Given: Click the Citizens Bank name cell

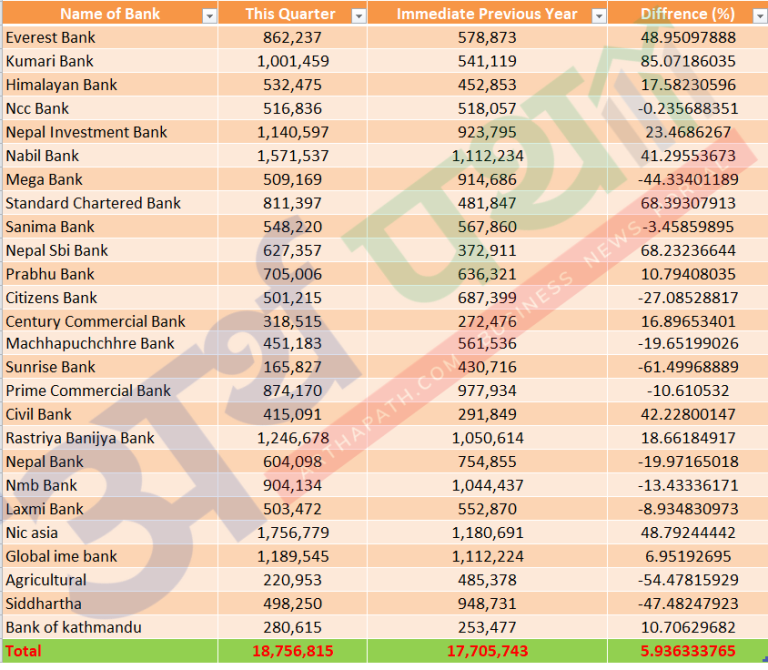Looking at the screenshot, I should pos(110,298).
